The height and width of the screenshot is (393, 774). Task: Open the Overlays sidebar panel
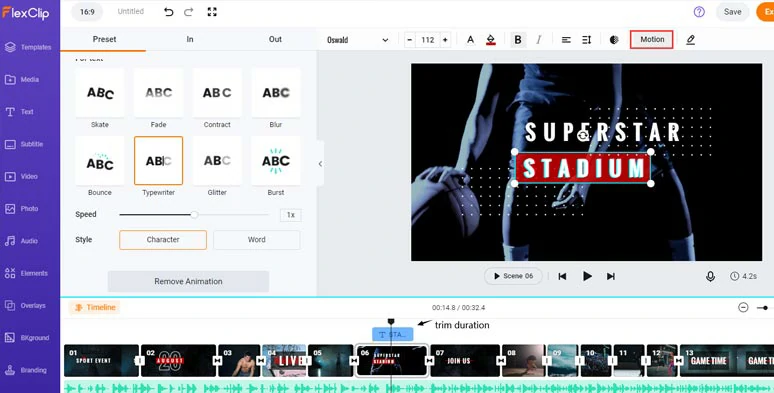coord(25,306)
